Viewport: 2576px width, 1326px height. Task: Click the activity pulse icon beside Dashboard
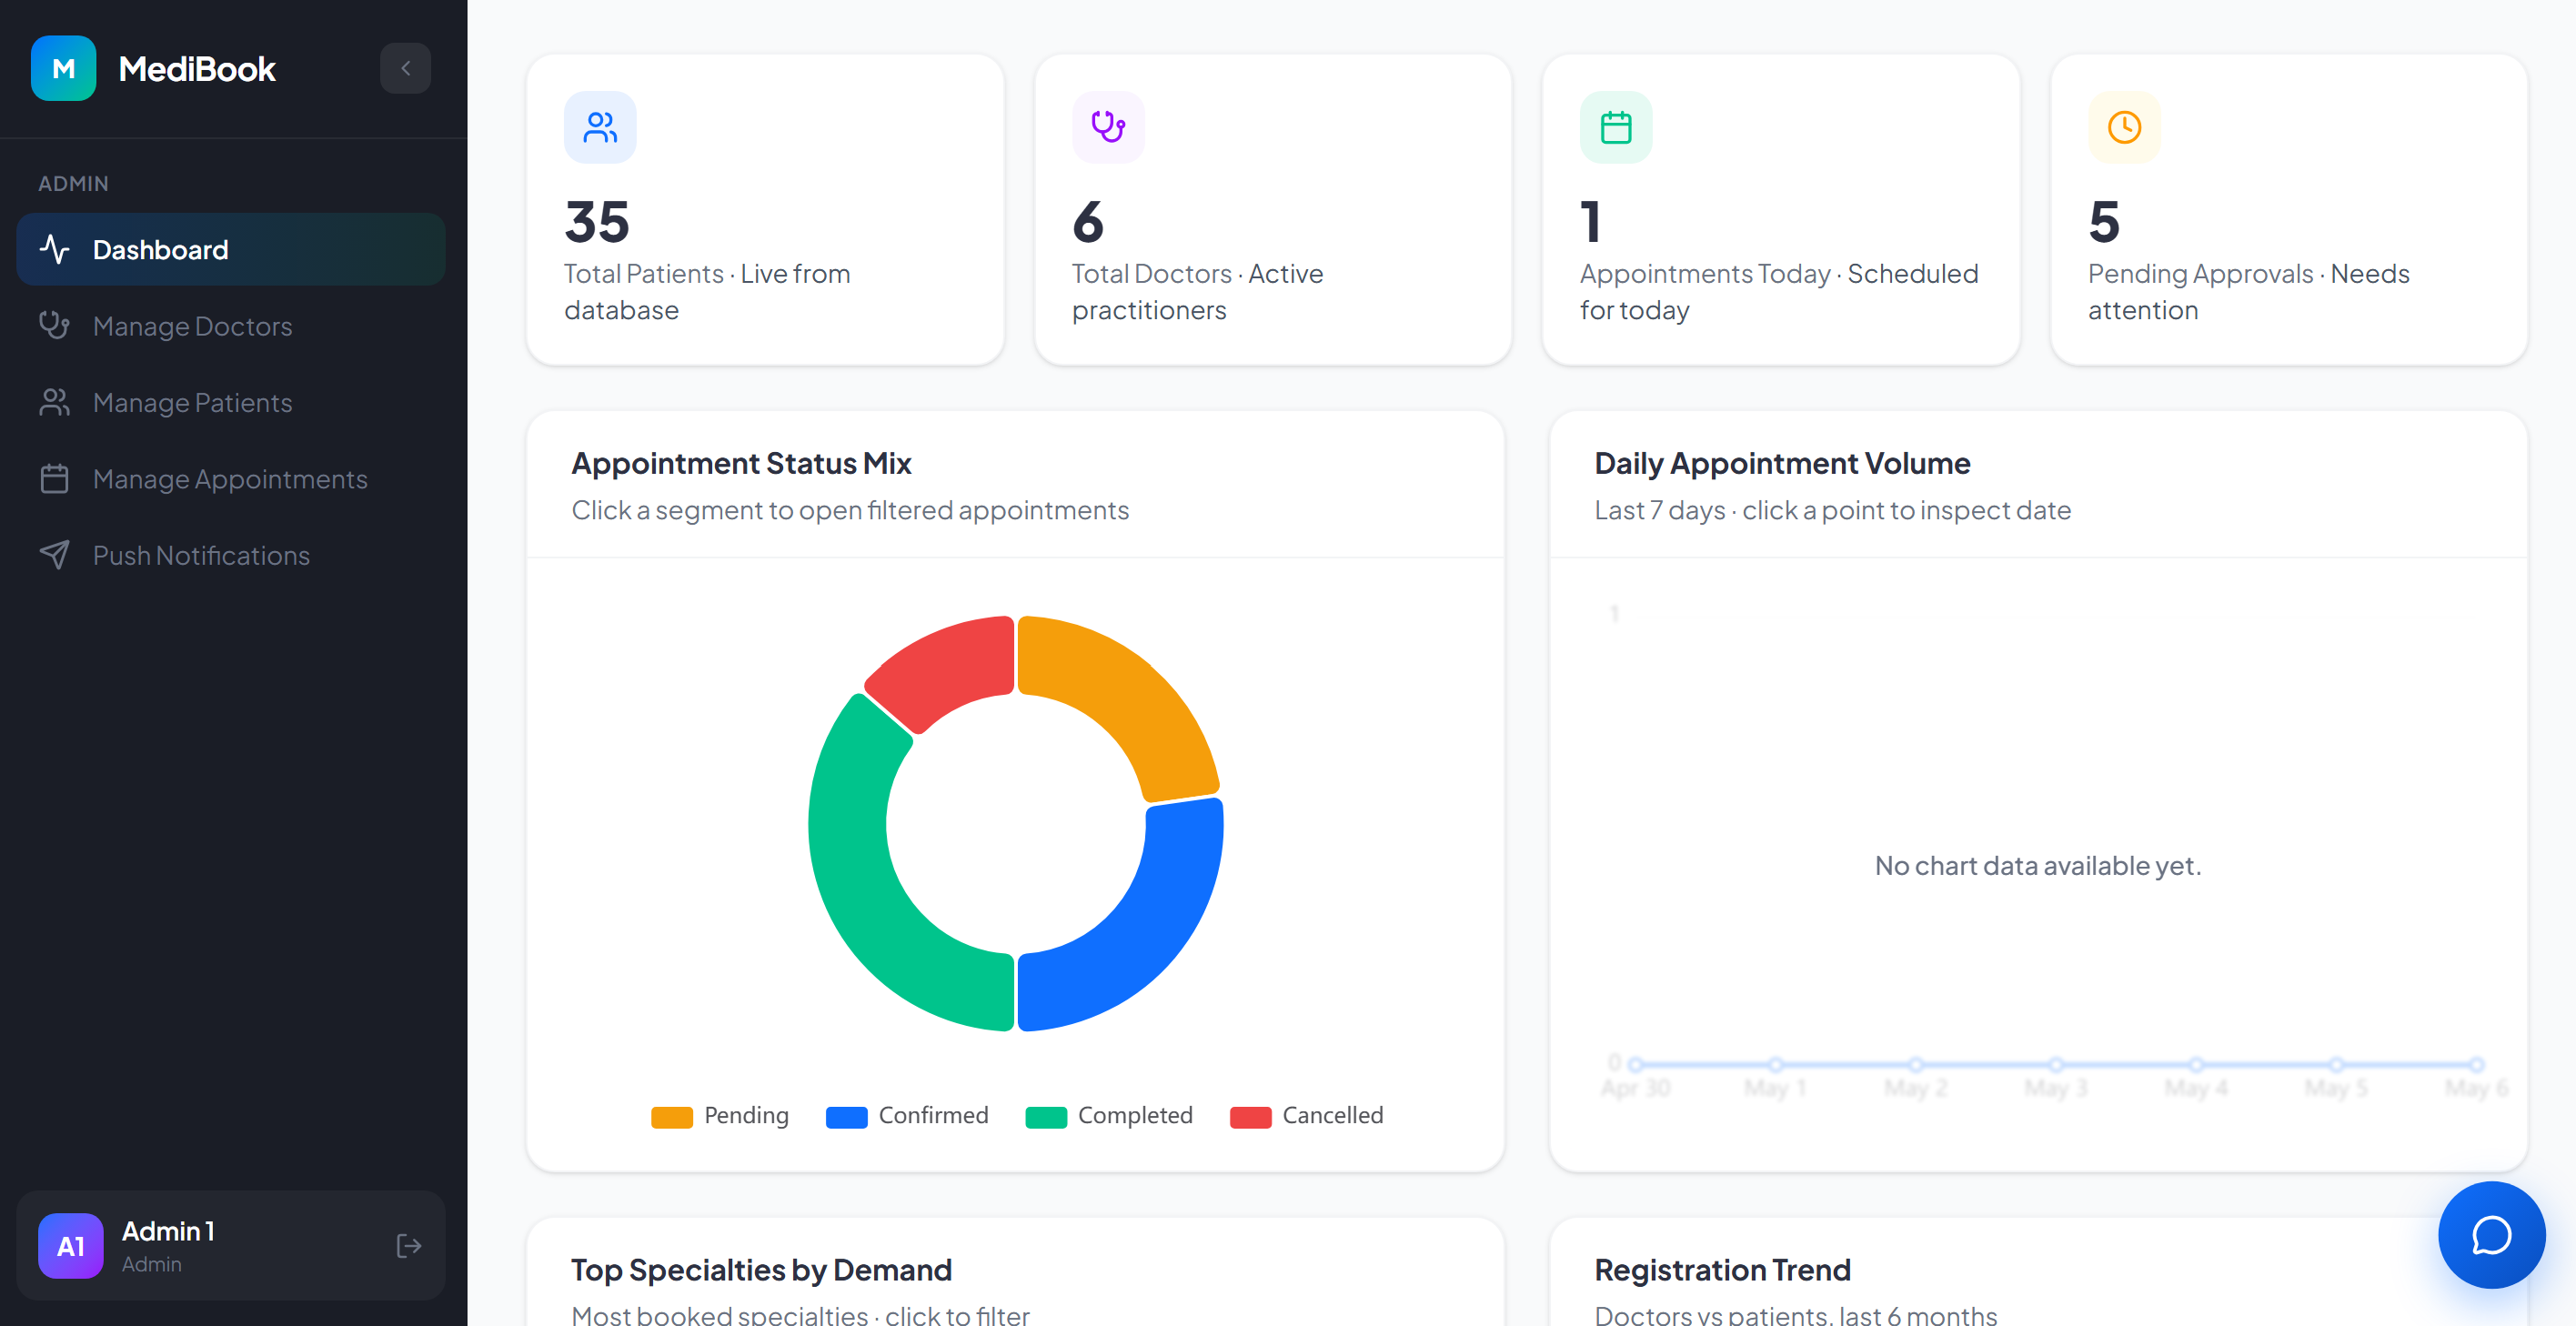55,249
